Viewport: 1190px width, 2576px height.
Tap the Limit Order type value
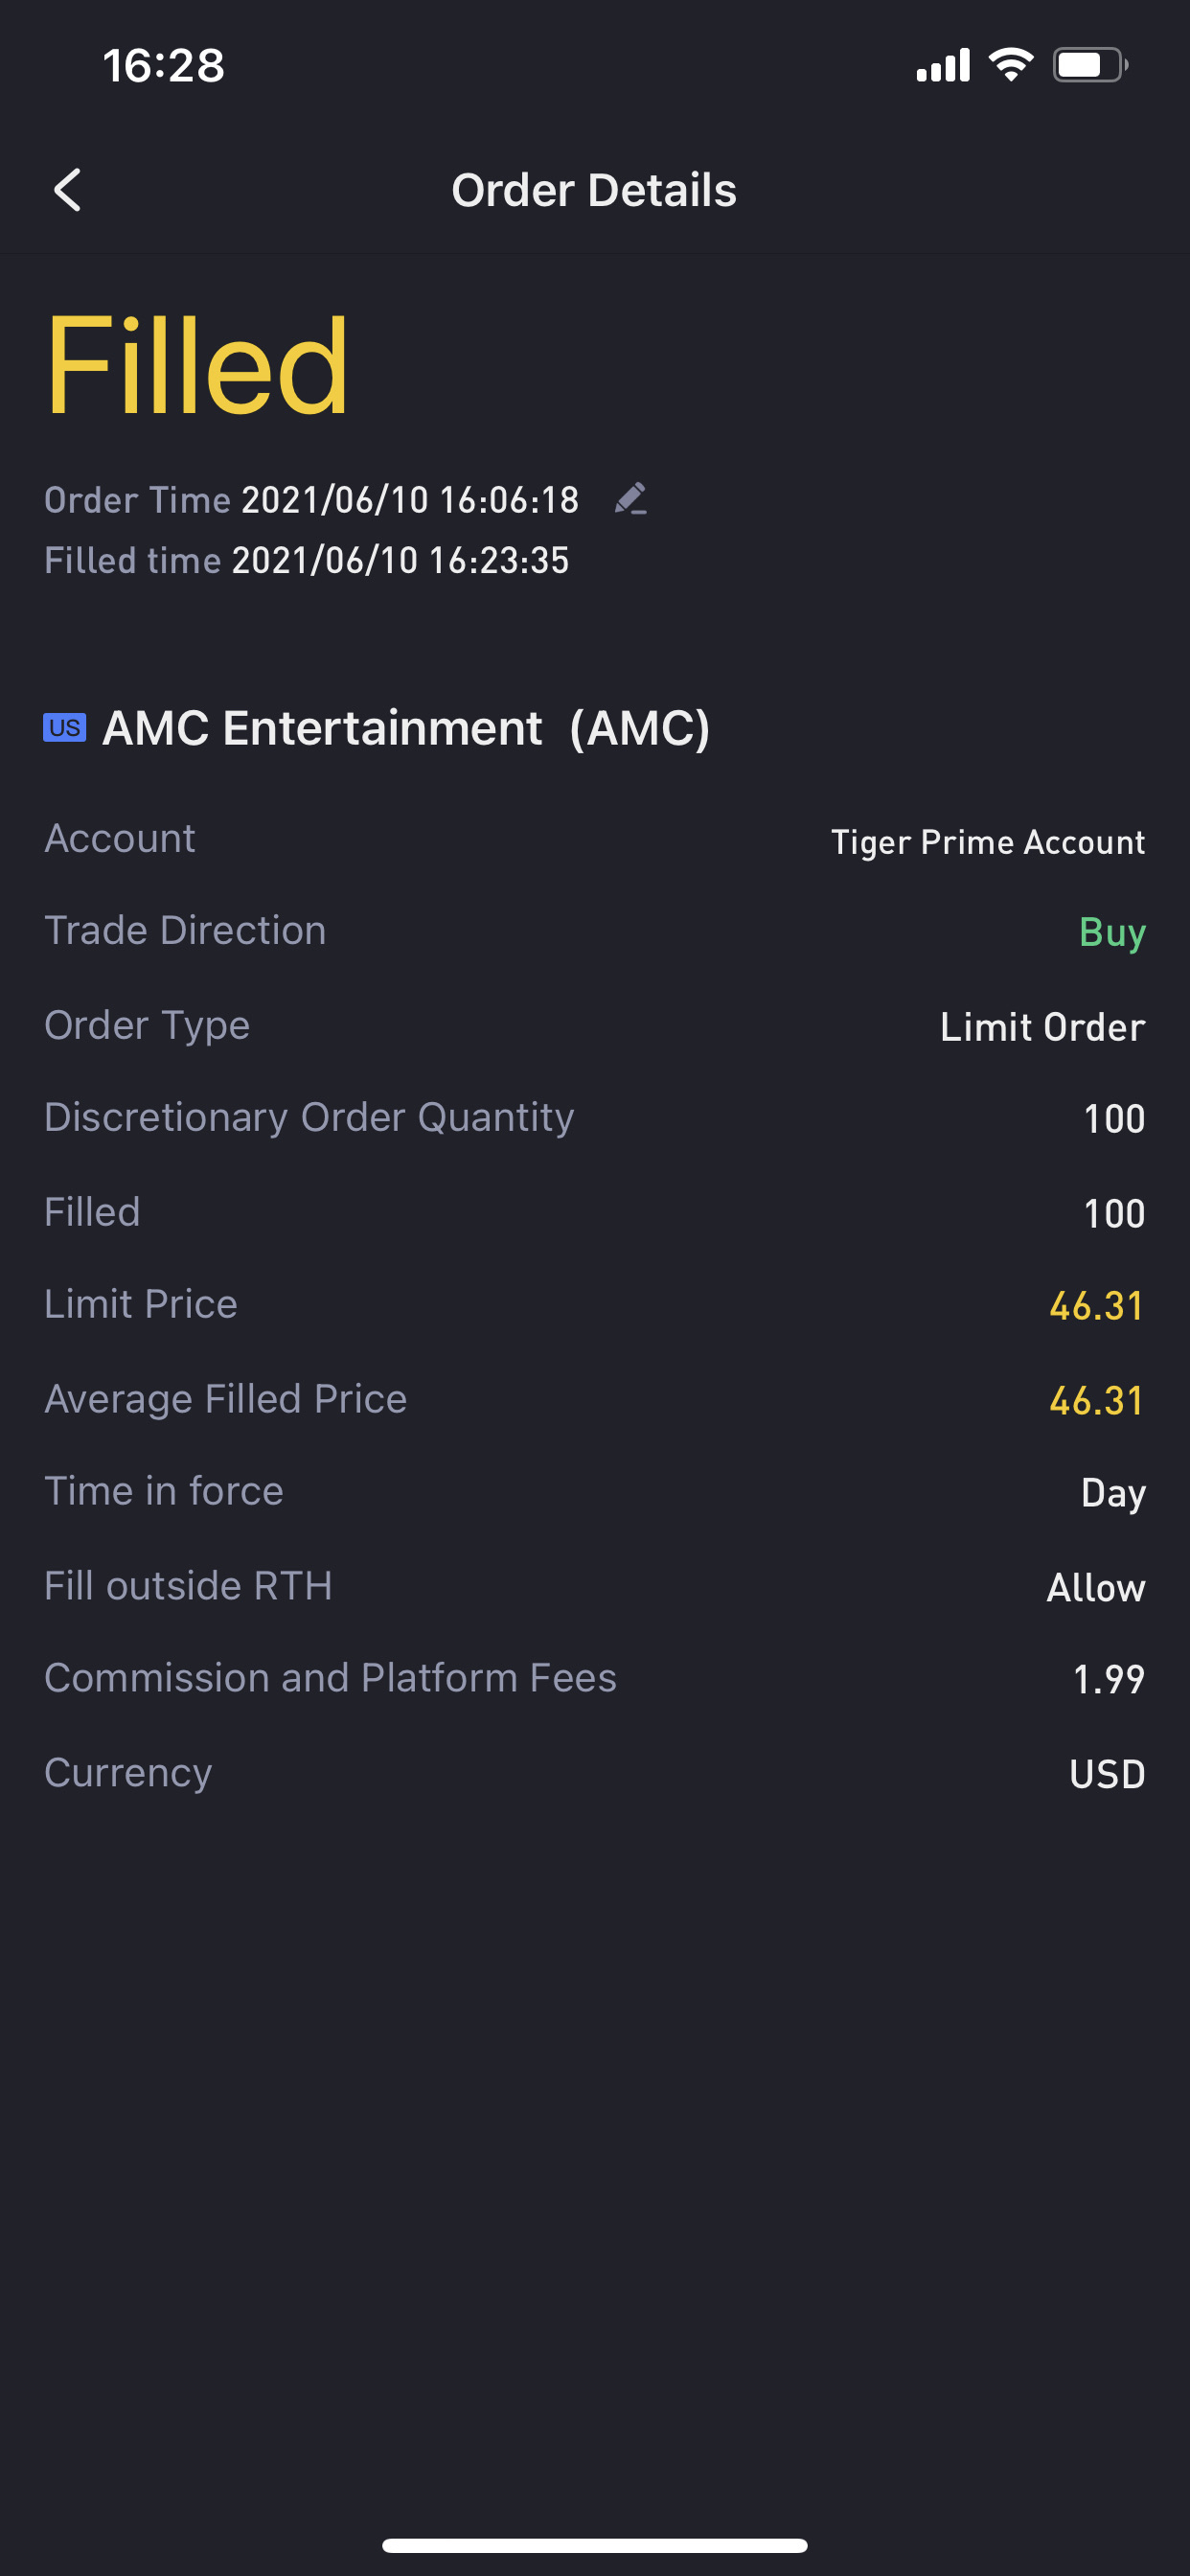point(1042,1027)
